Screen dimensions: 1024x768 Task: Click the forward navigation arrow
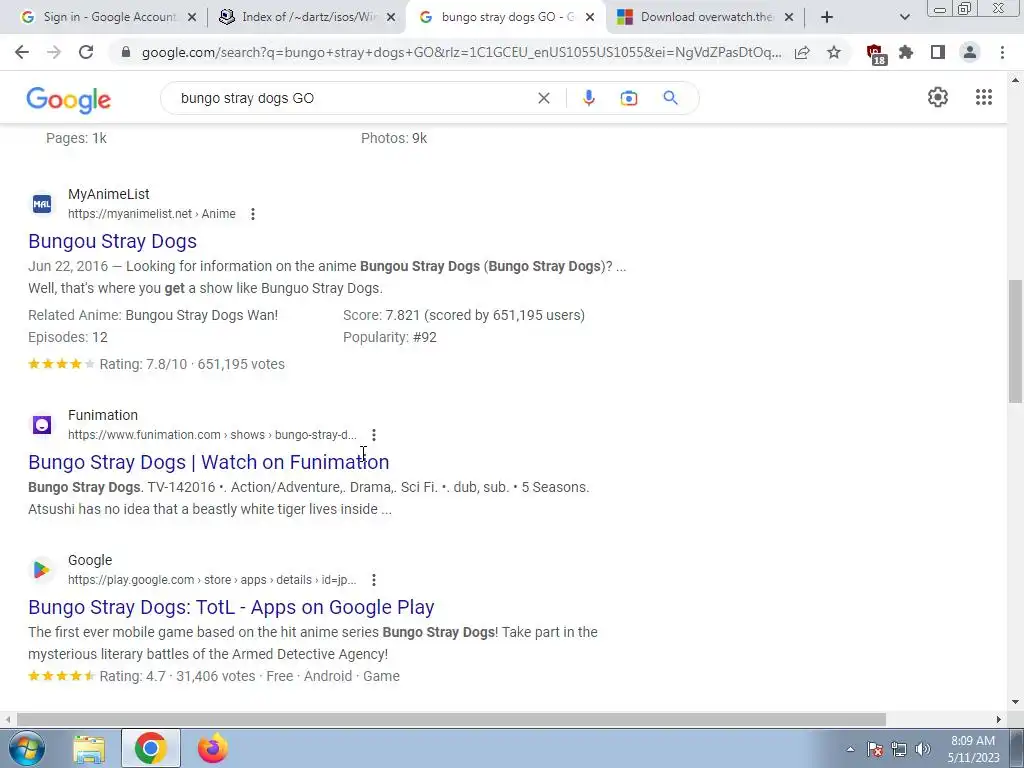tap(54, 52)
